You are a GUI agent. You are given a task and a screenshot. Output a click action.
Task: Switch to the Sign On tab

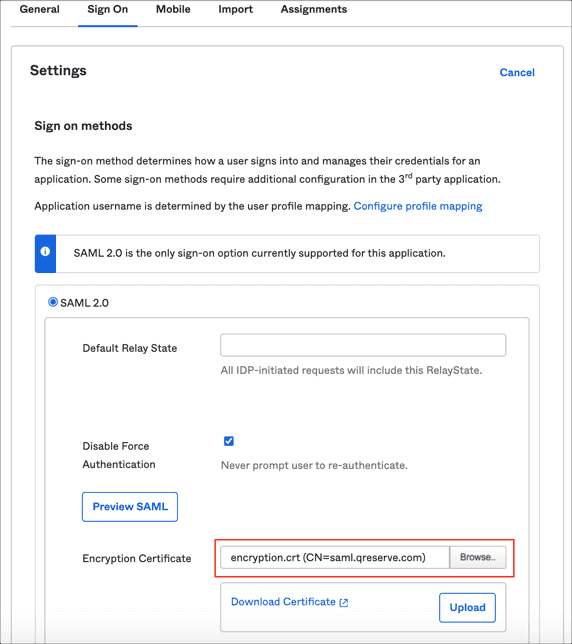[x=108, y=9]
